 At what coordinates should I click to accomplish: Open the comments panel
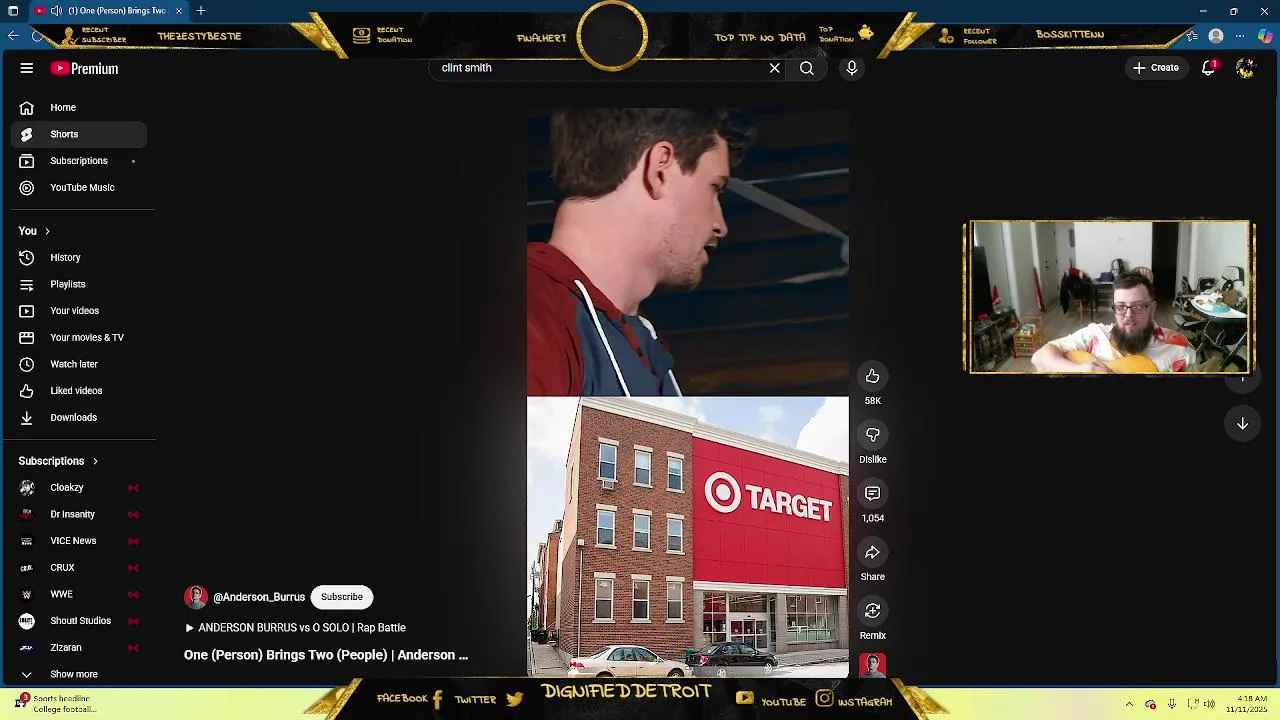coord(872,494)
